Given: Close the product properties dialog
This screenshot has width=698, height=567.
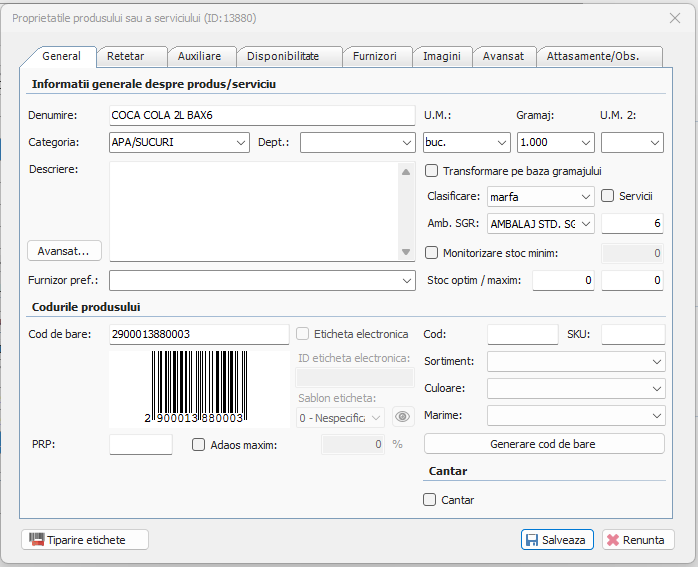Looking at the screenshot, I should [x=673, y=17].
